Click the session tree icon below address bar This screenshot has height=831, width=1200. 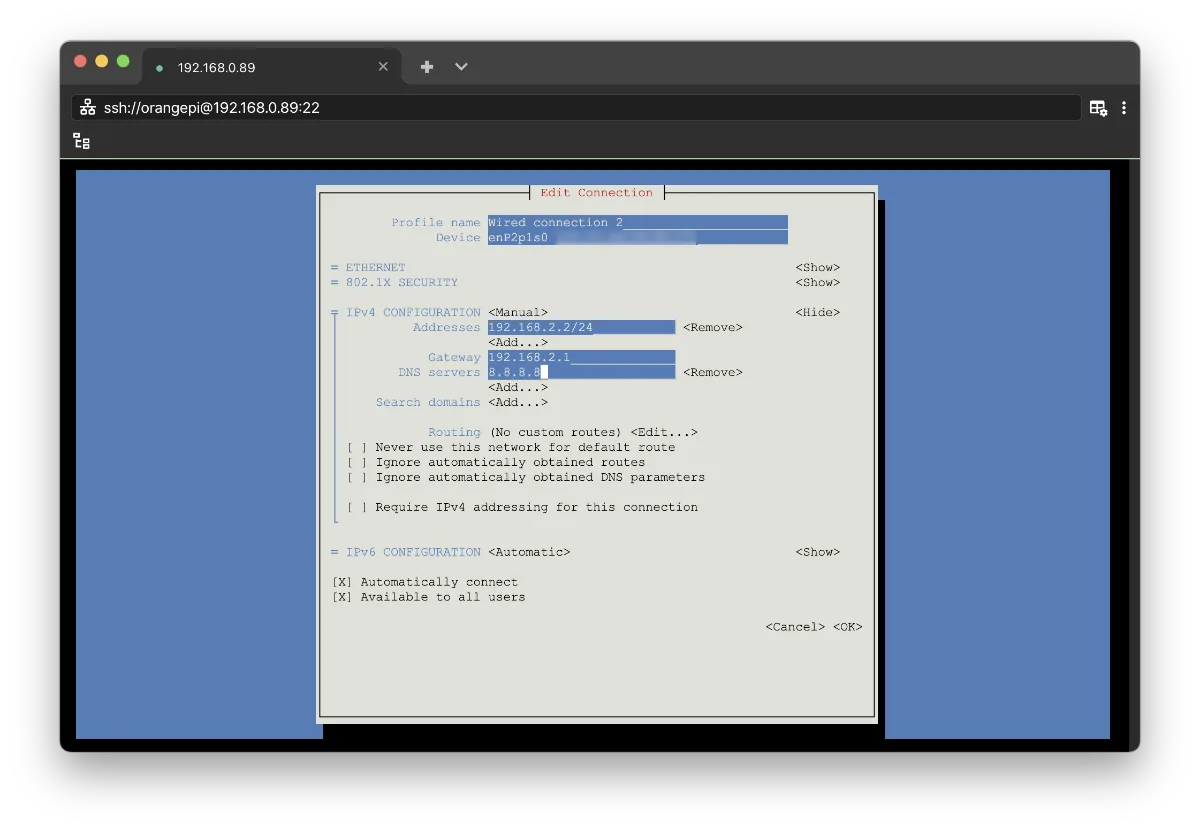point(82,141)
